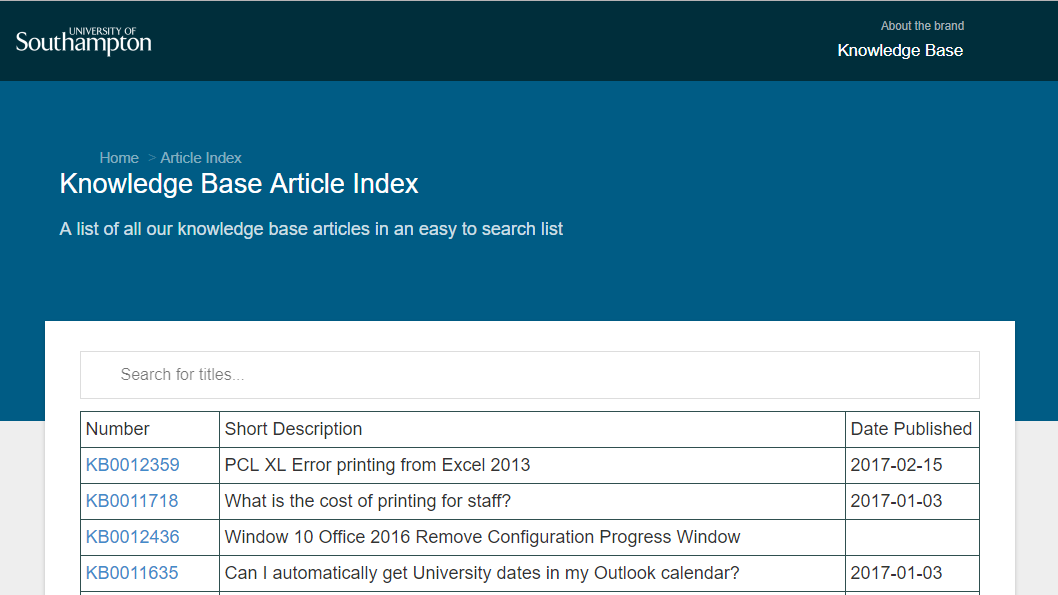Click the Number column header

(118, 429)
